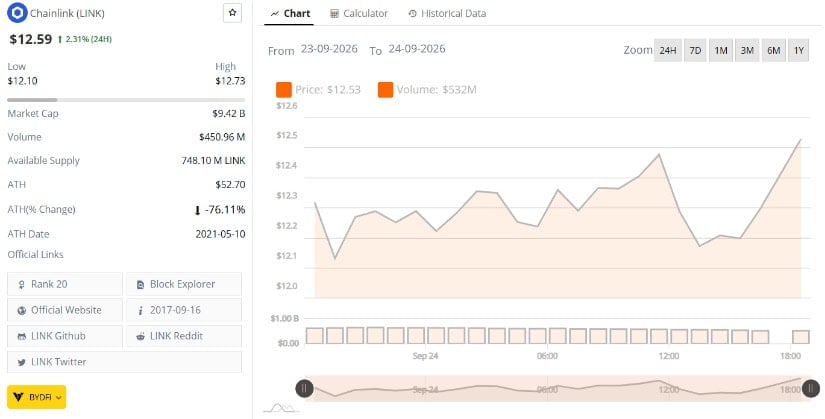This screenshot has width=825, height=419.
Task: Open the Historical Data tab
Action: click(447, 14)
